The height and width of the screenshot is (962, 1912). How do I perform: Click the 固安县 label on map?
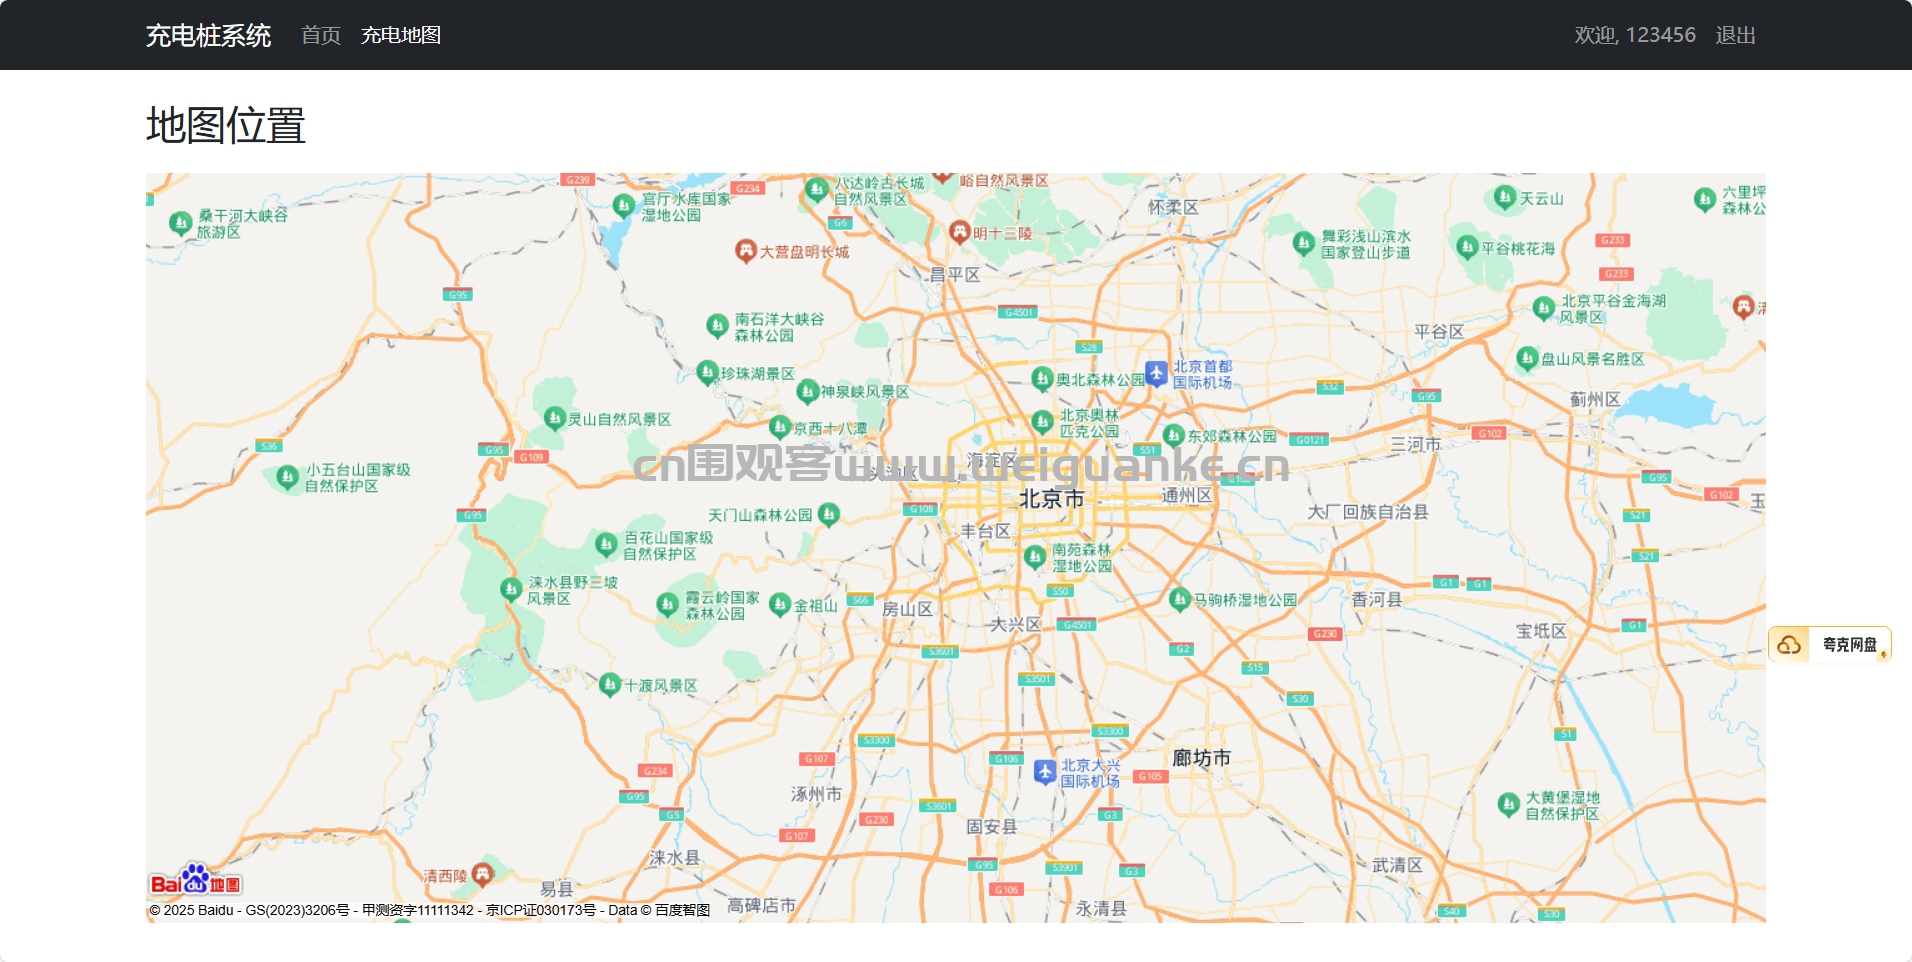pos(991,827)
